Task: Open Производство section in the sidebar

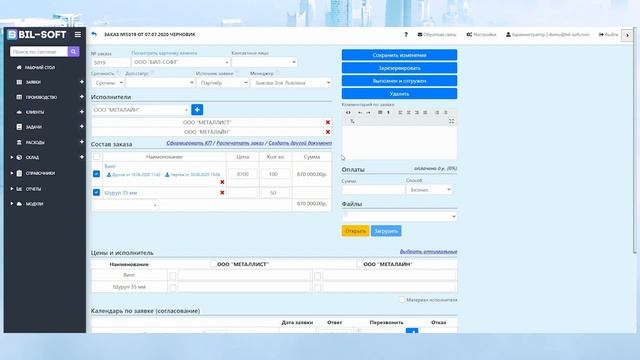Action: 41,97
